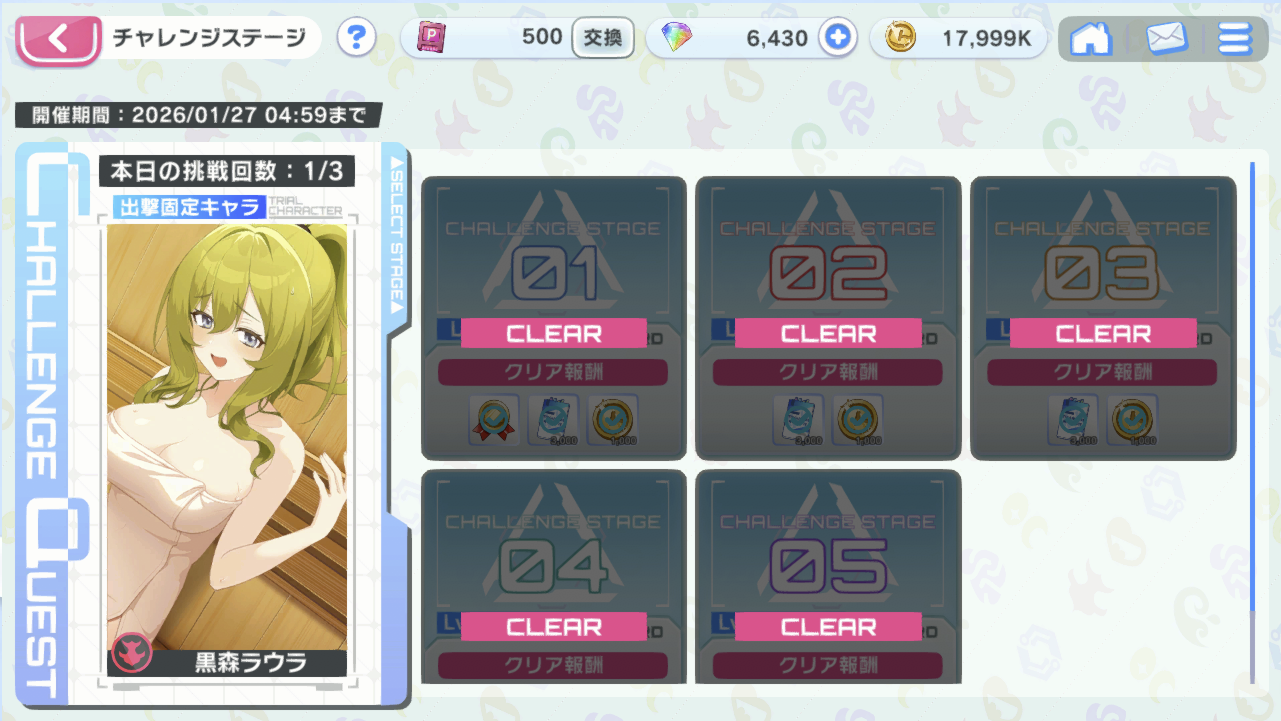Click the クリア報酬 bar in stage 03
This screenshot has height=721, width=1281.
tap(1102, 372)
